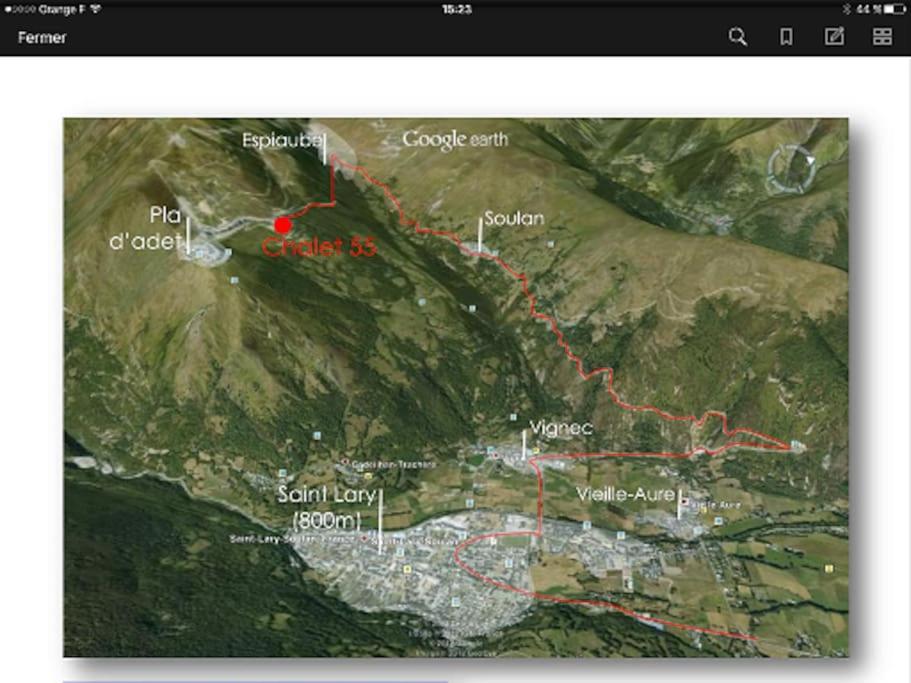Tap the Fermer close button

42,38
